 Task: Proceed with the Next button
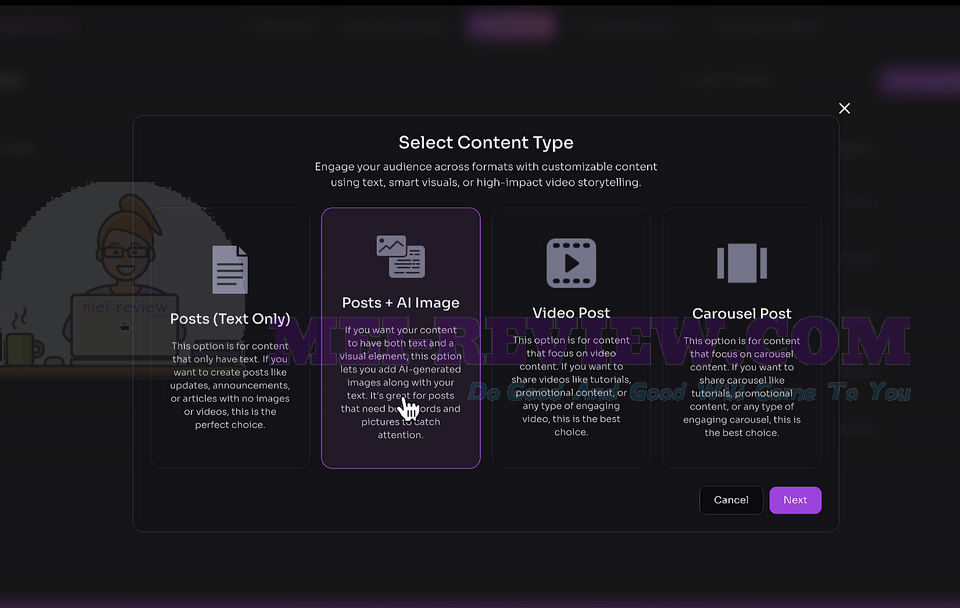point(795,500)
